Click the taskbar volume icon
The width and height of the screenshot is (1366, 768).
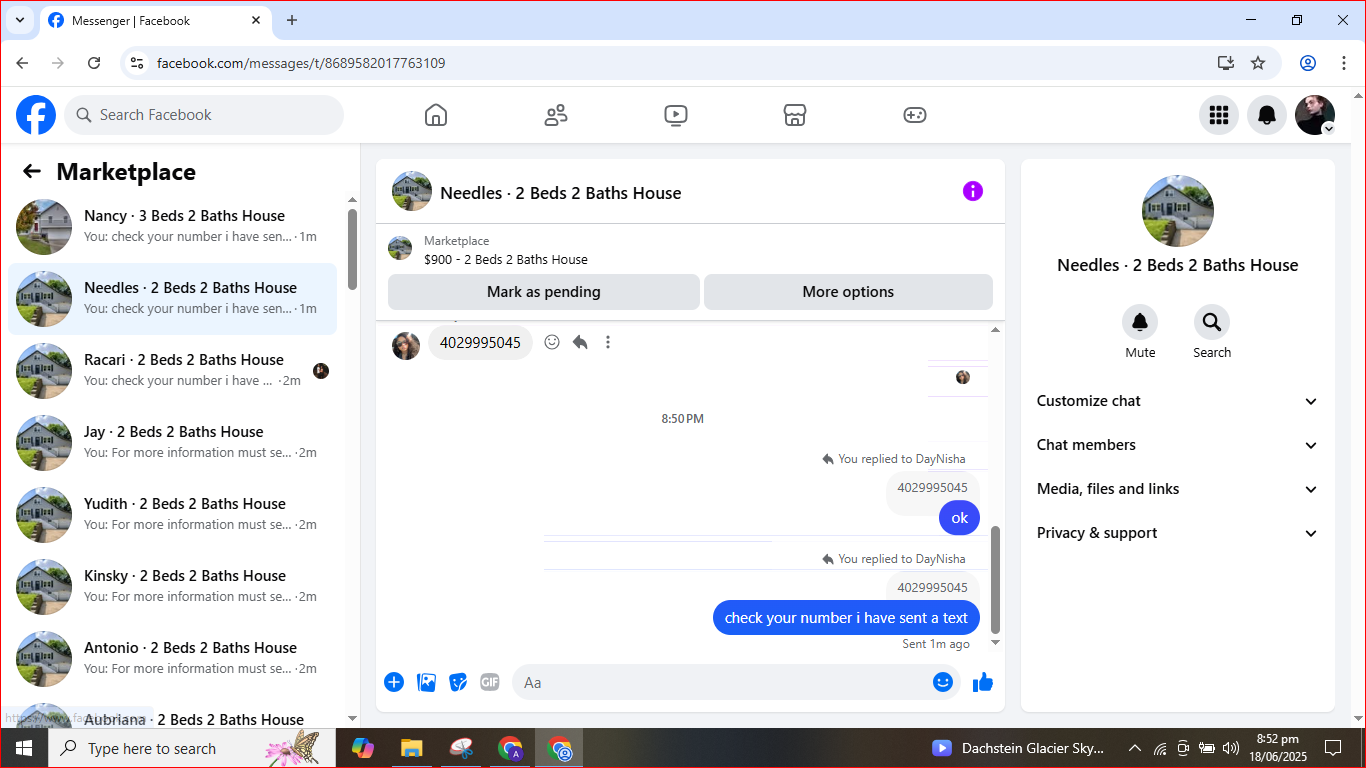click(x=1231, y=748)
